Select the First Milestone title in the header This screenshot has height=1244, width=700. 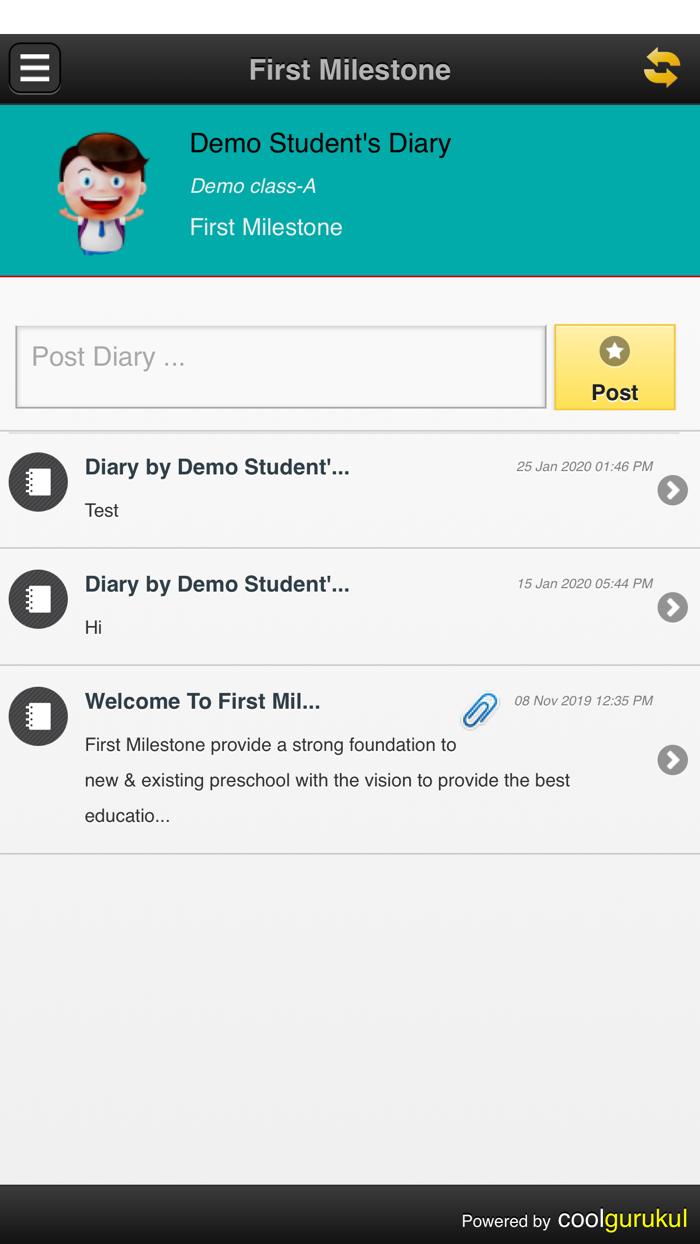[x=350, y=69]
